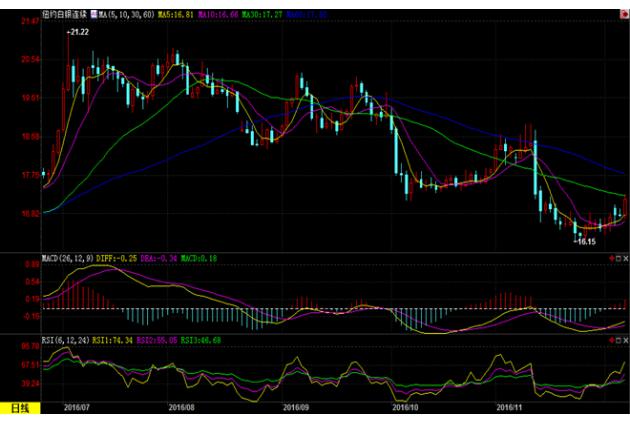Image resolution: width=630 pixels, height=425 pixels.
Task: Close the MACD indicator panel
Action: pyautogui.click(x=624, y=259)
